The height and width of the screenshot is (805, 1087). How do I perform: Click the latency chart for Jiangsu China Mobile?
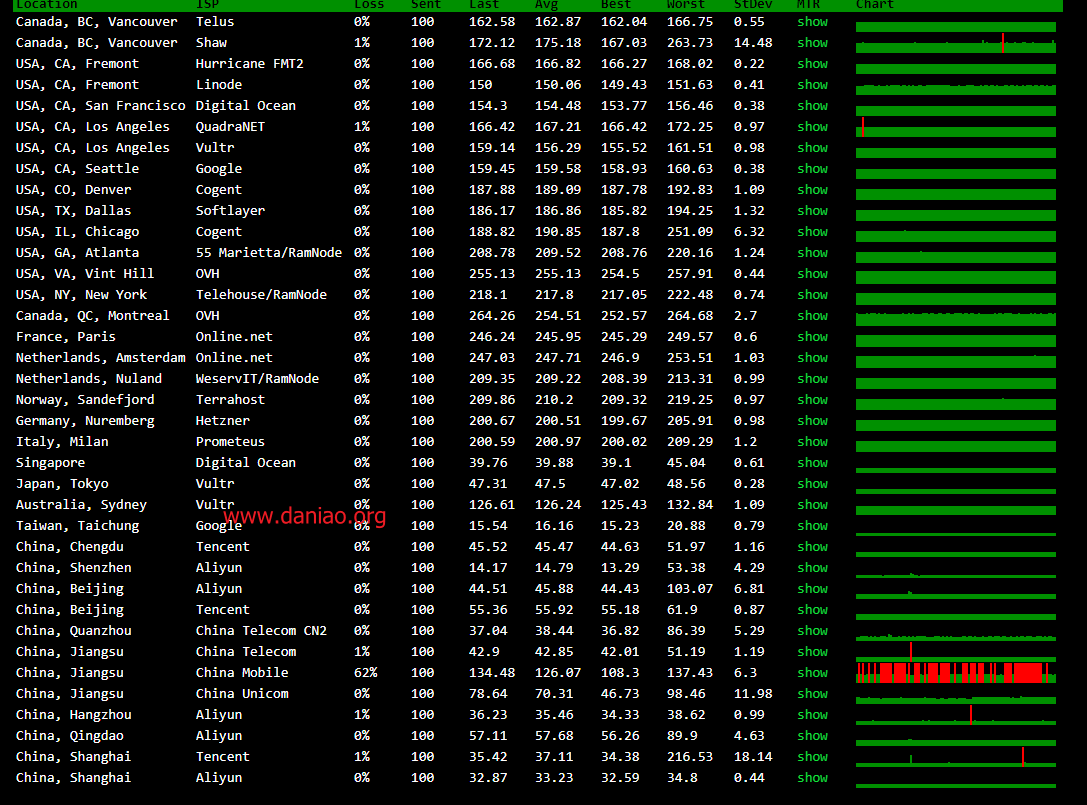955,673
